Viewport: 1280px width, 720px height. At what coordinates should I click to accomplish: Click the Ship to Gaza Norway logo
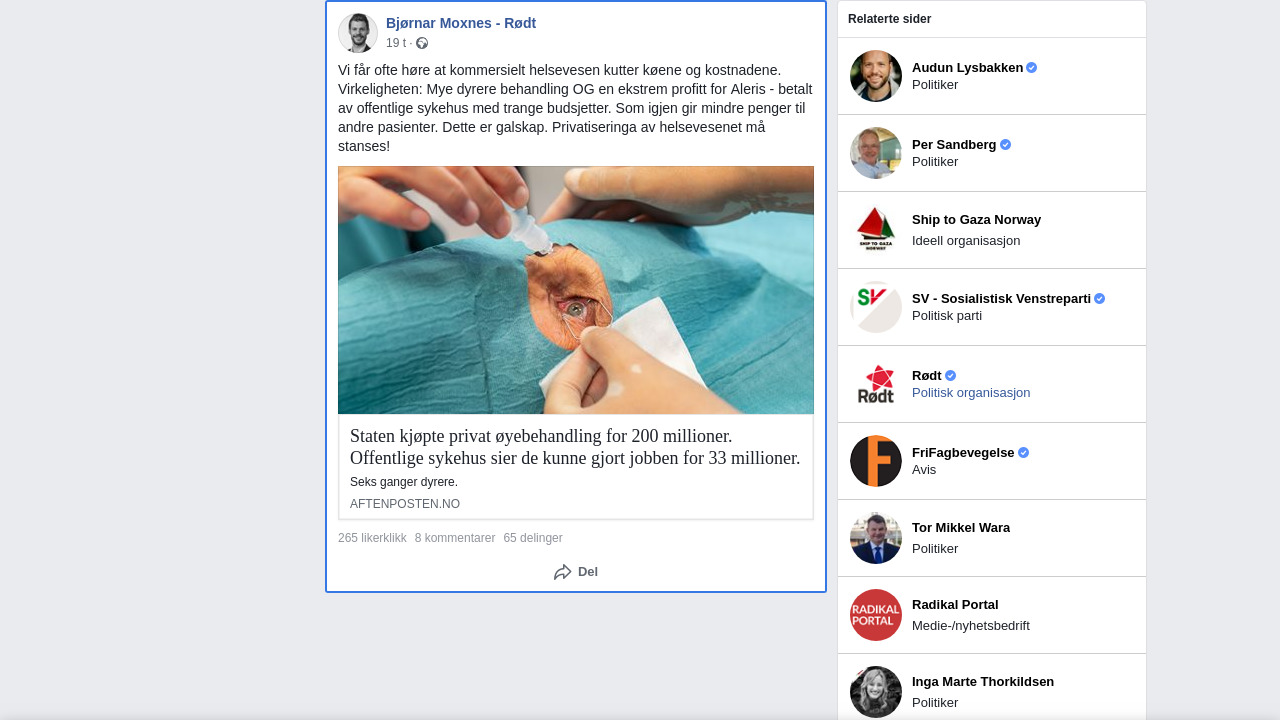click(x=876, y=230)
